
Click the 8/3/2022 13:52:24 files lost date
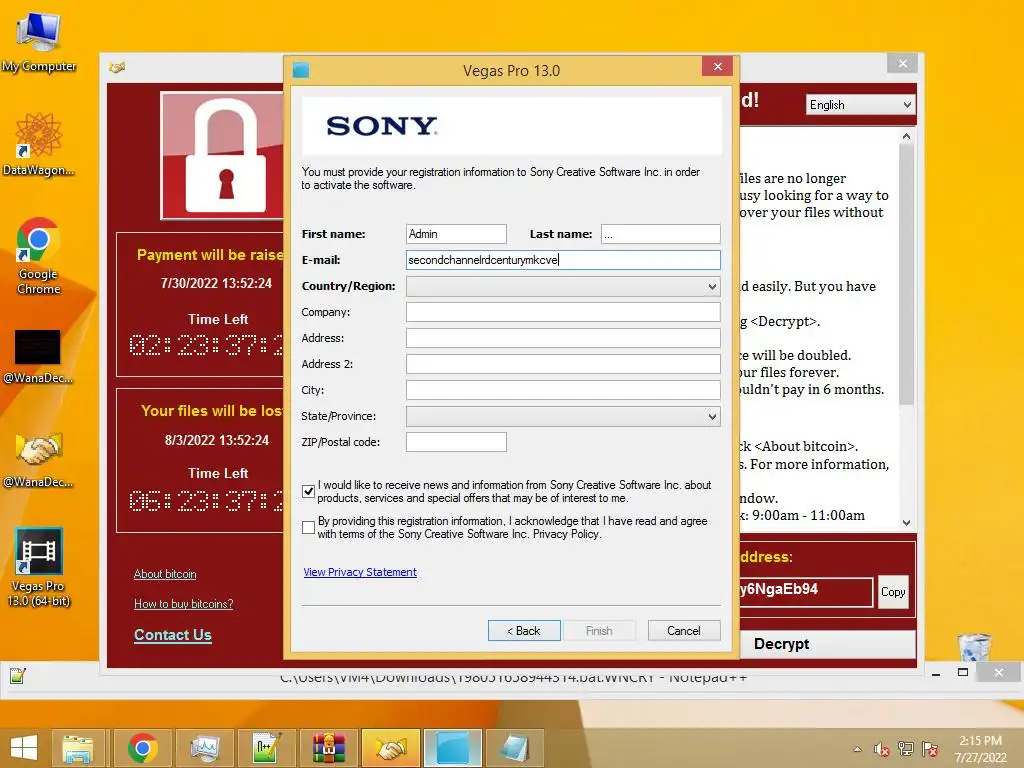216,440
